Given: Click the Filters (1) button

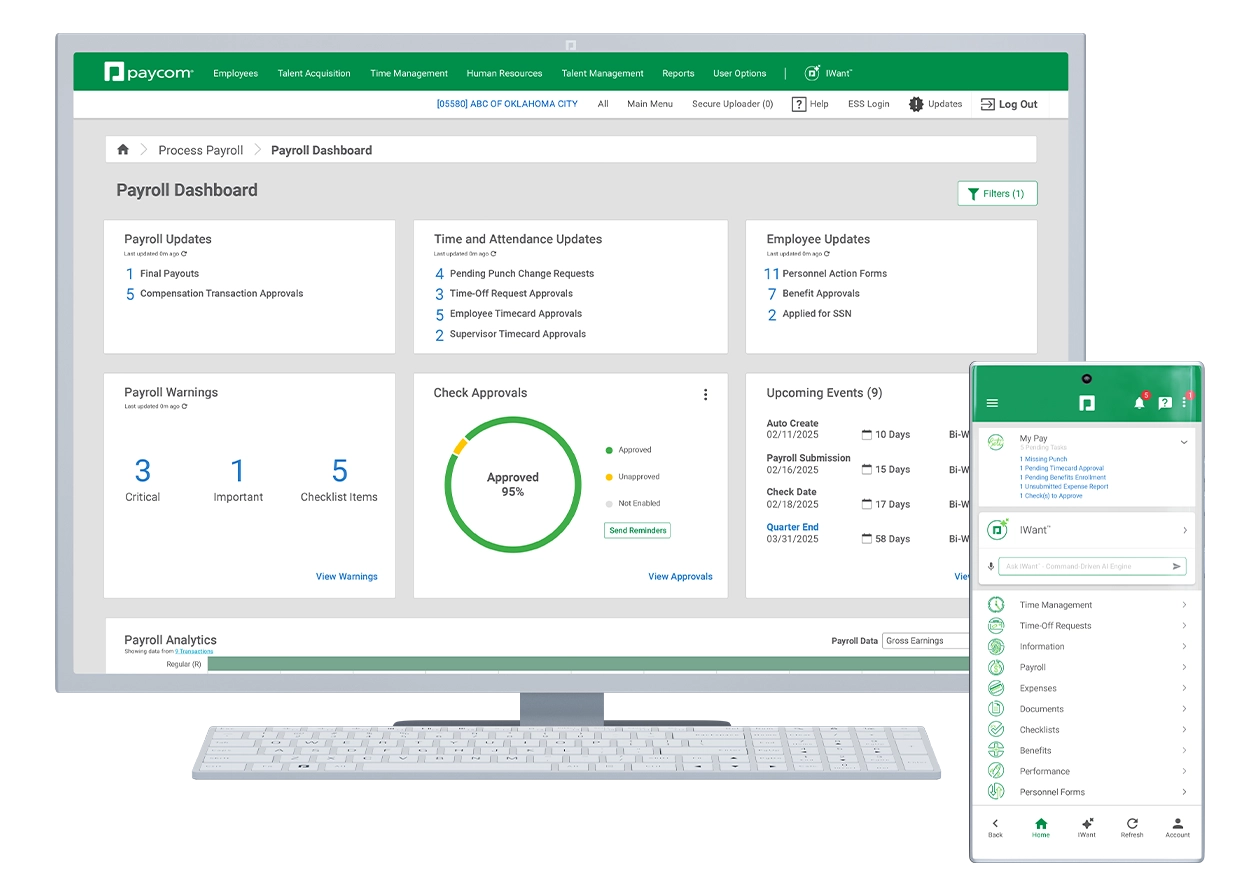Looking at the screenshot, I should coord(997,194).
